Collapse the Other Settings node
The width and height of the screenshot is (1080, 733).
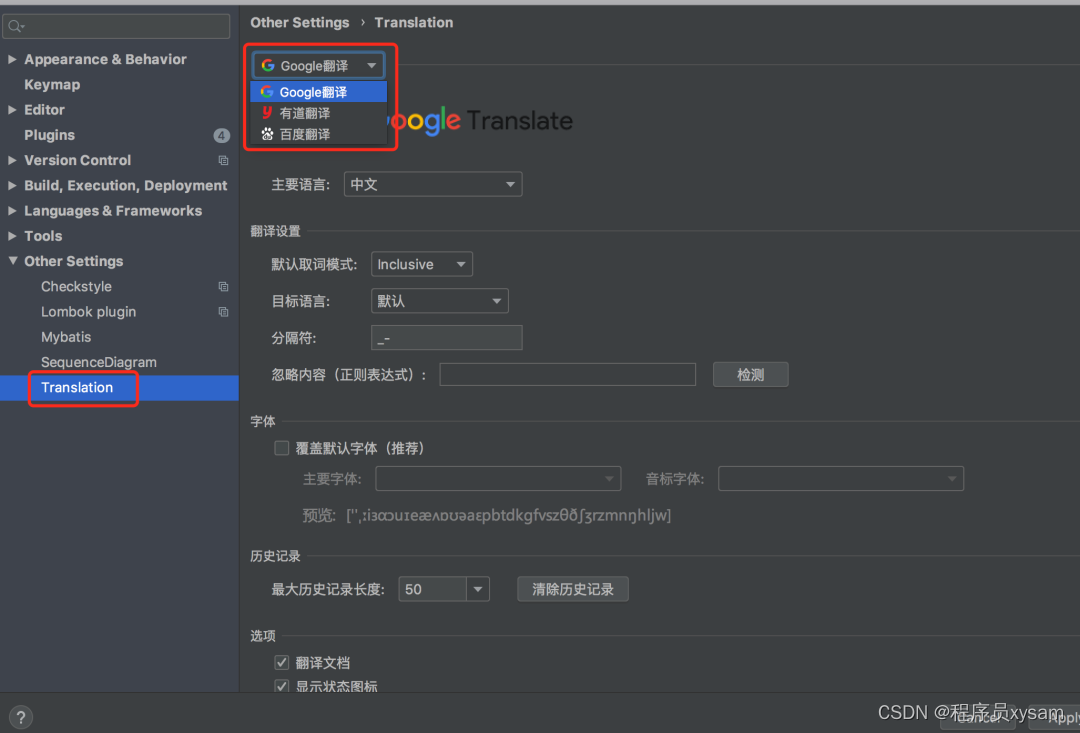(12, 261)
